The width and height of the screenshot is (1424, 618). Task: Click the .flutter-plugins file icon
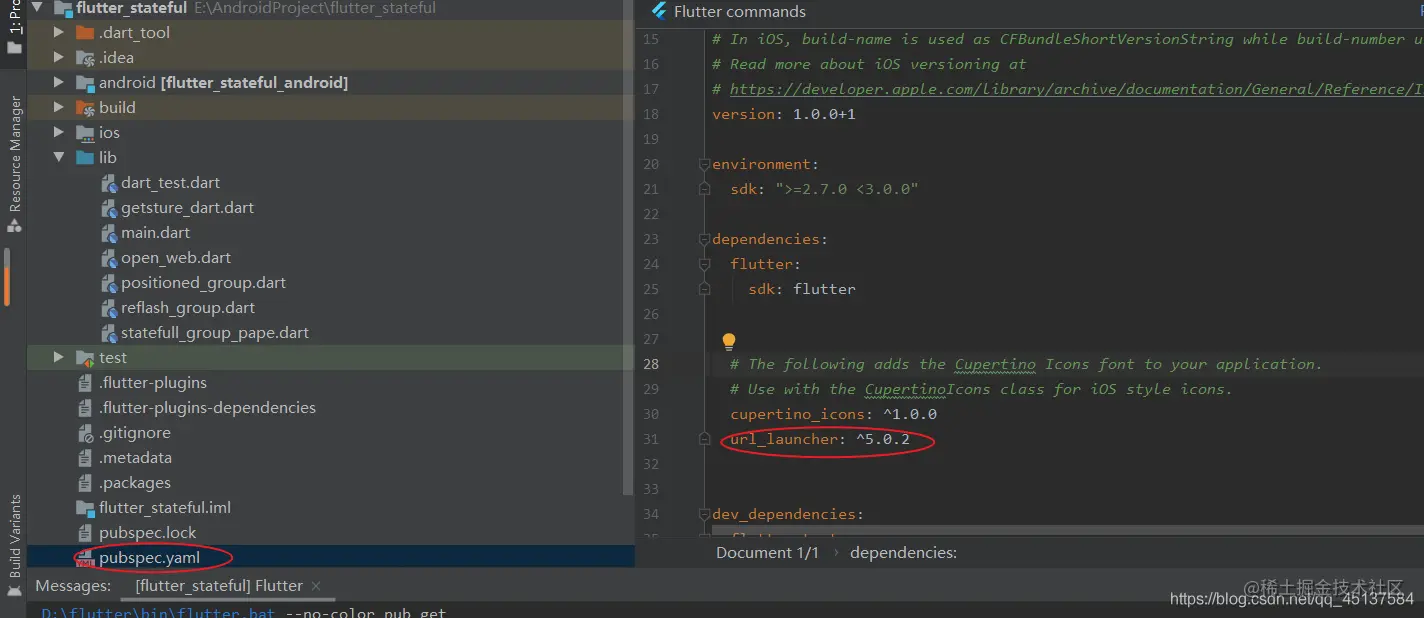pyautogui.click(x=85, y=383)
